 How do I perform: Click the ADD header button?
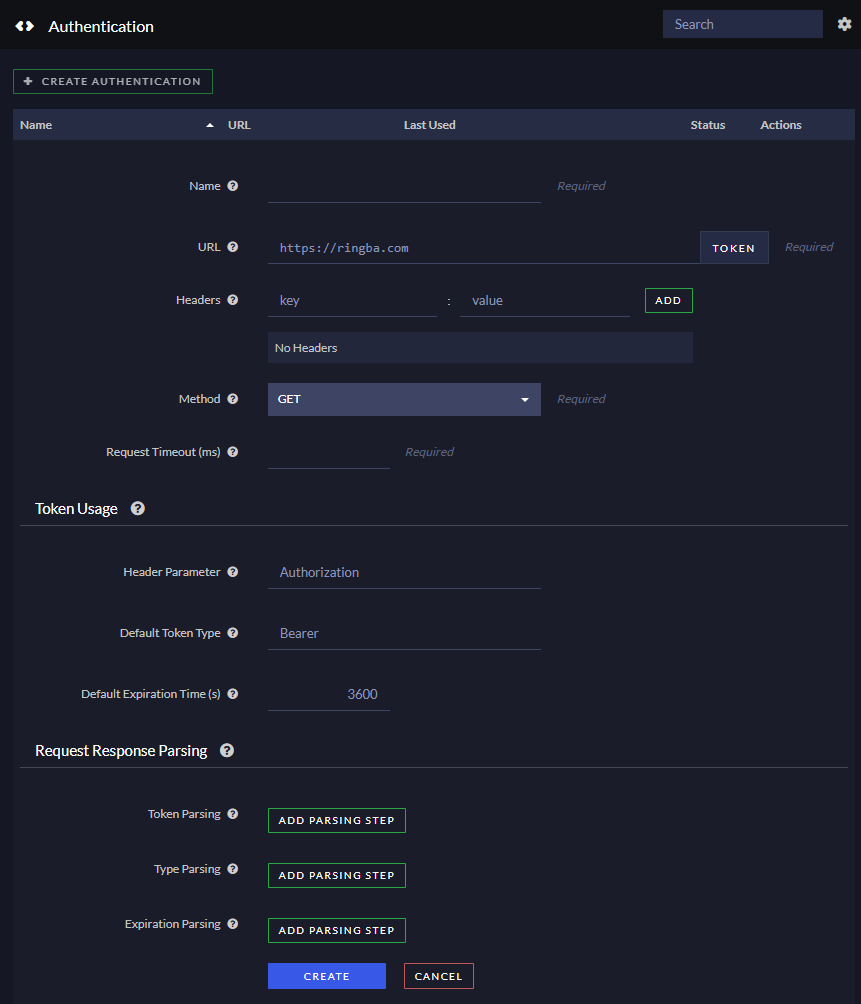668,300
